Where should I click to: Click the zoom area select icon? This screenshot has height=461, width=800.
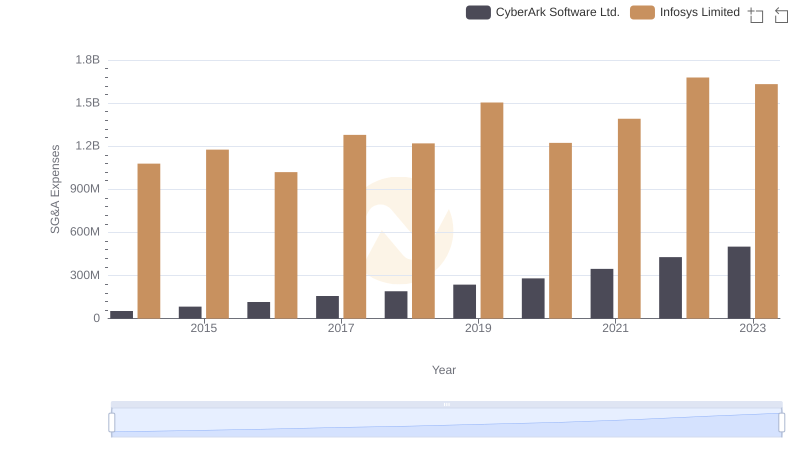click(756, 15)
